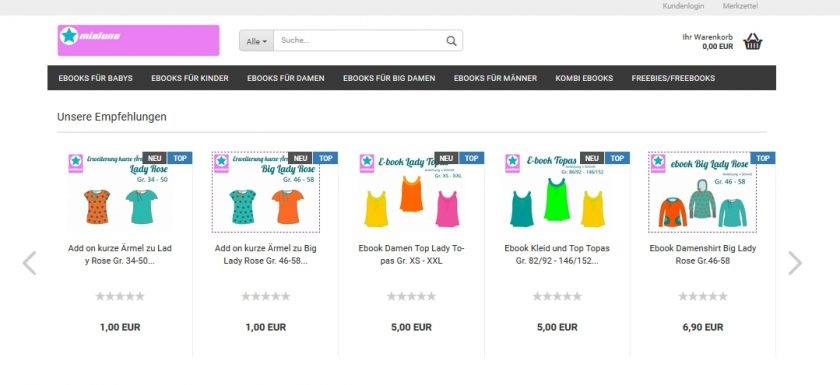This screenshot has width=840, height=385.
Task: Click into the Suche search field
Action: pyautogui.click(x=359, y=41)
